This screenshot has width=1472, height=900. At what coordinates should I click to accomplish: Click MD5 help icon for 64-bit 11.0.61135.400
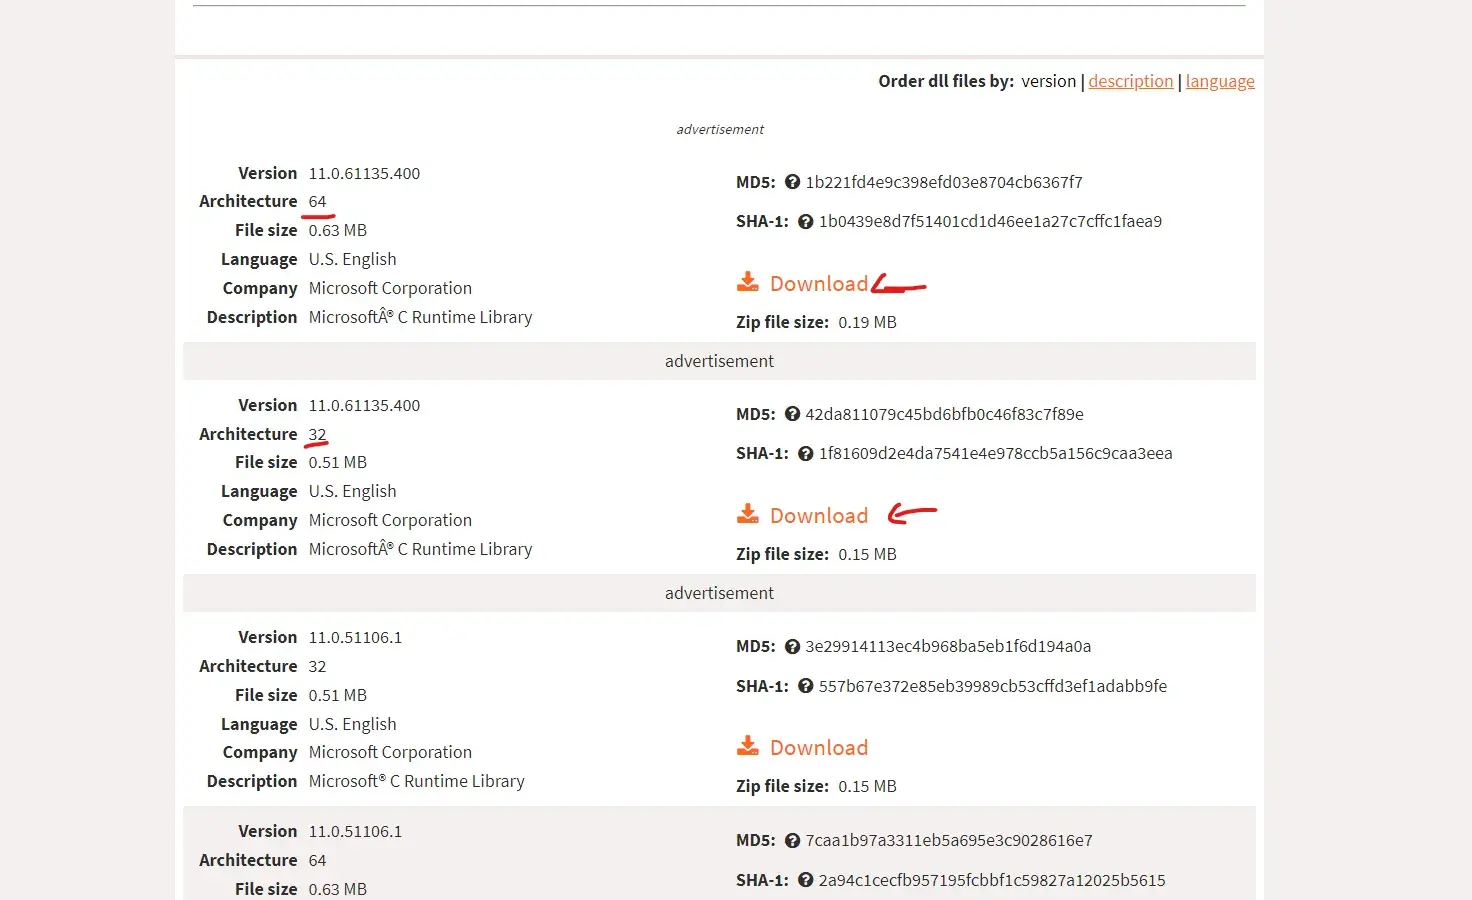792,182
